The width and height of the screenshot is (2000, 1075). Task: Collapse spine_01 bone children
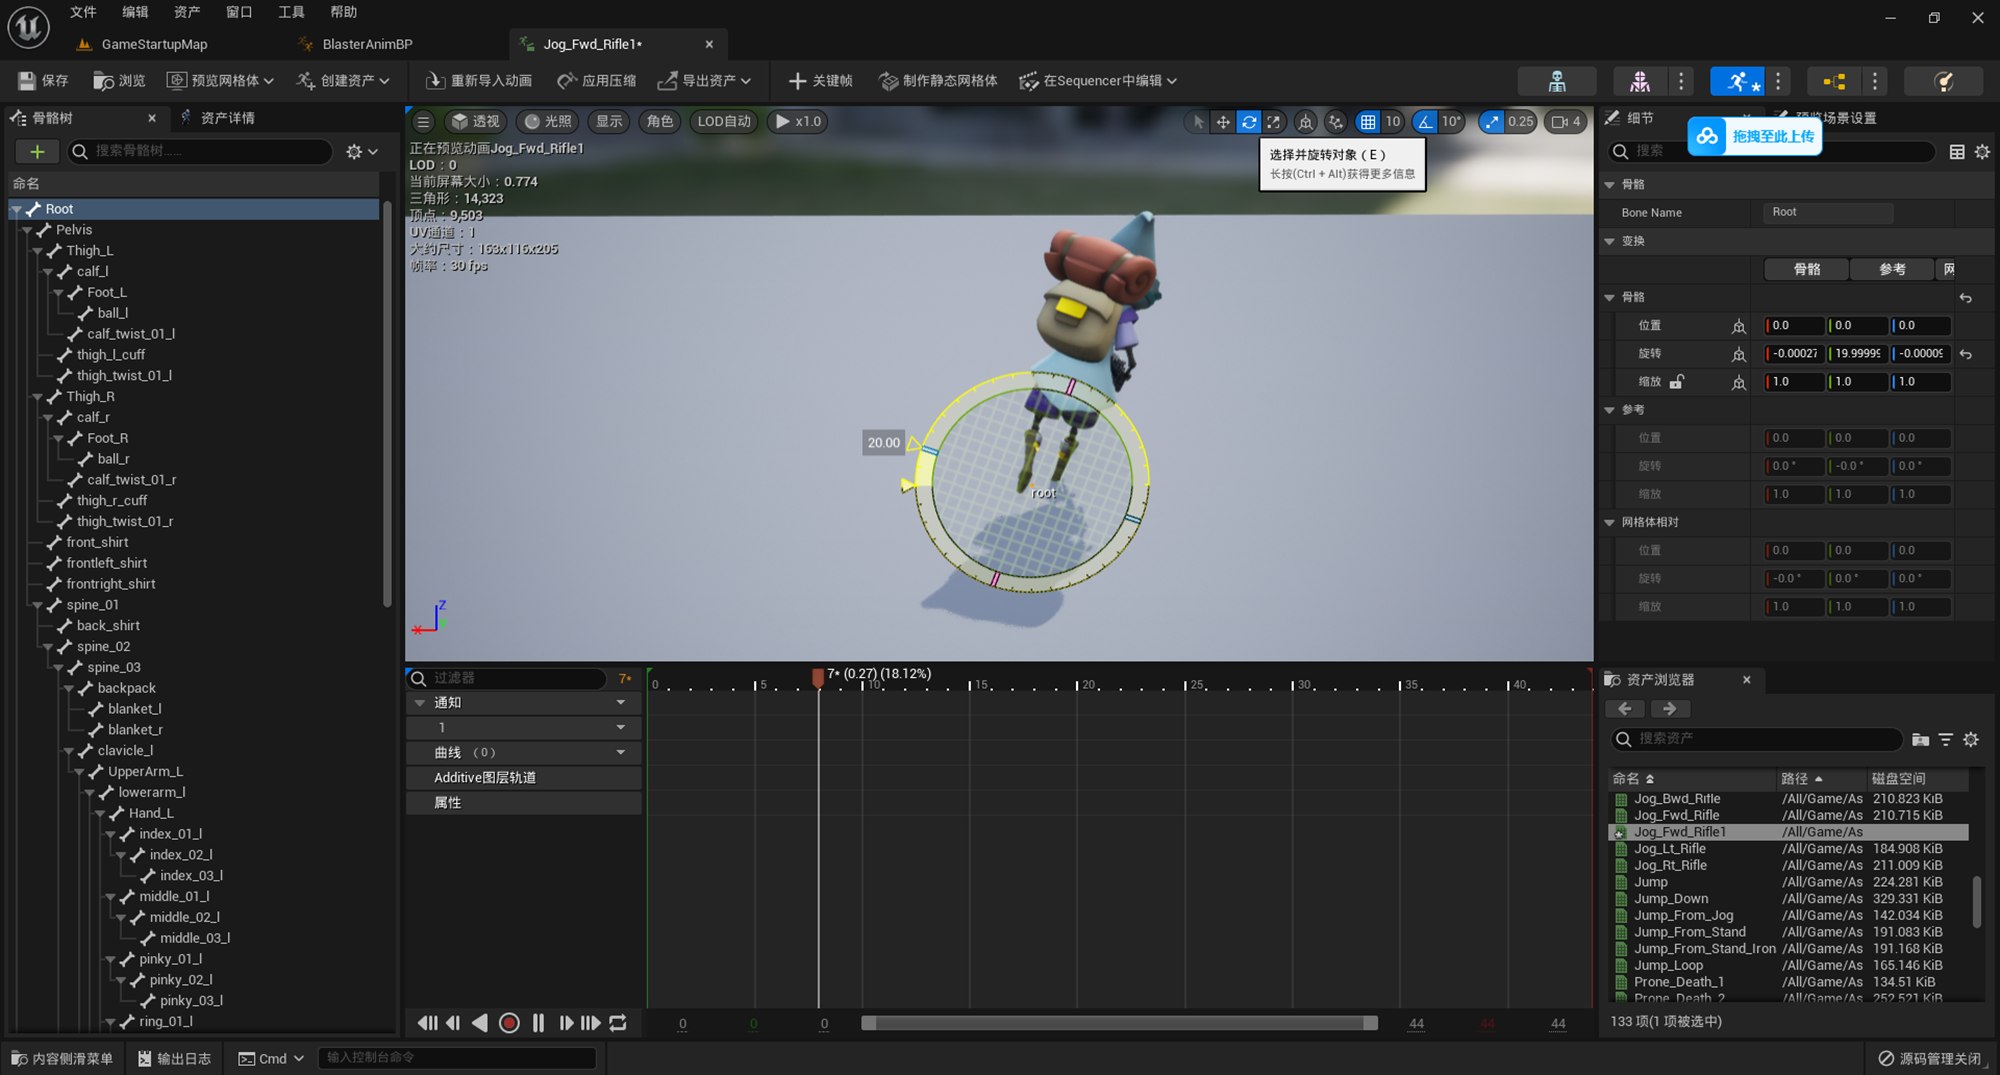[x=38, y=605]
